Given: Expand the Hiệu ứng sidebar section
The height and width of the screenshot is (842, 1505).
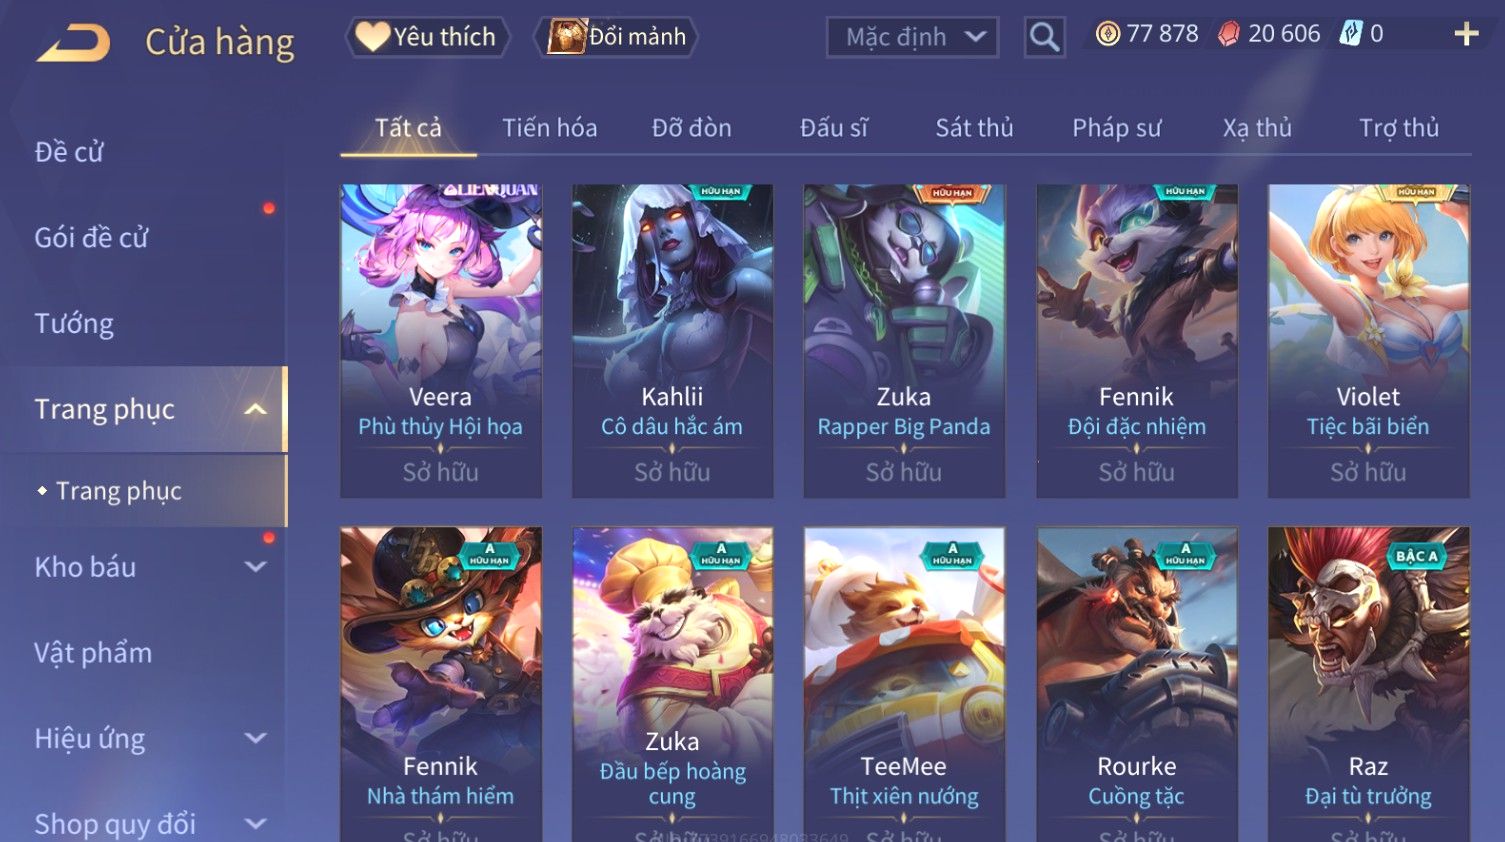Looking at the screenshot, I should point(256,739).
